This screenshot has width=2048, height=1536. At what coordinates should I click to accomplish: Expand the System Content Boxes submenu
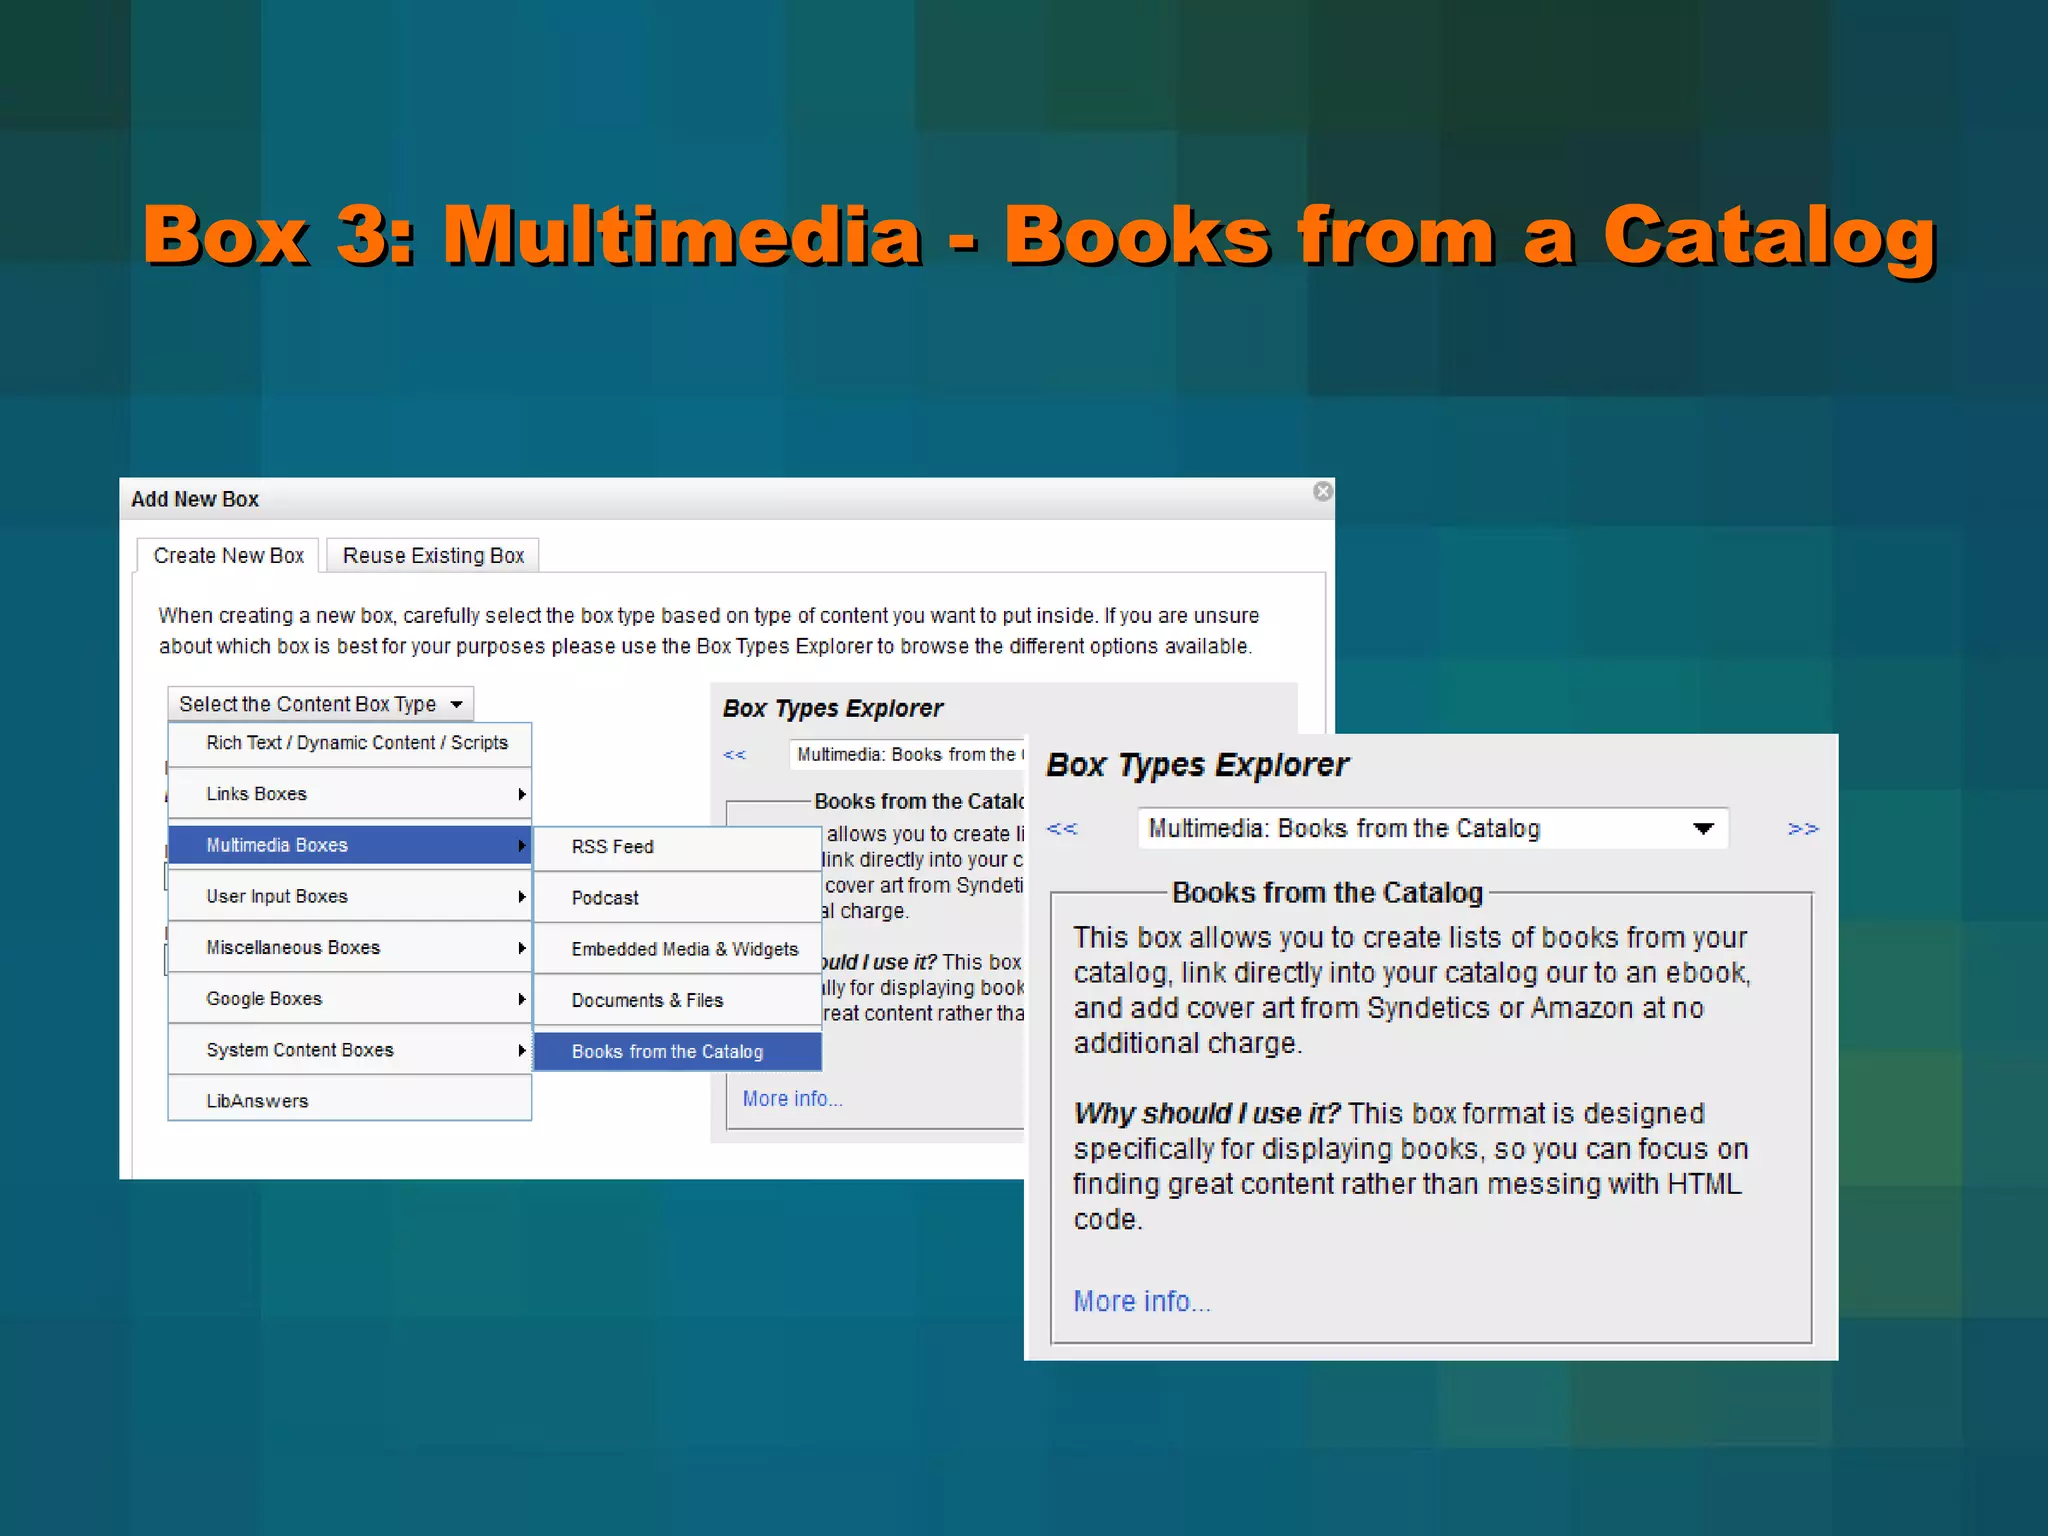[x=350, y=1050]
